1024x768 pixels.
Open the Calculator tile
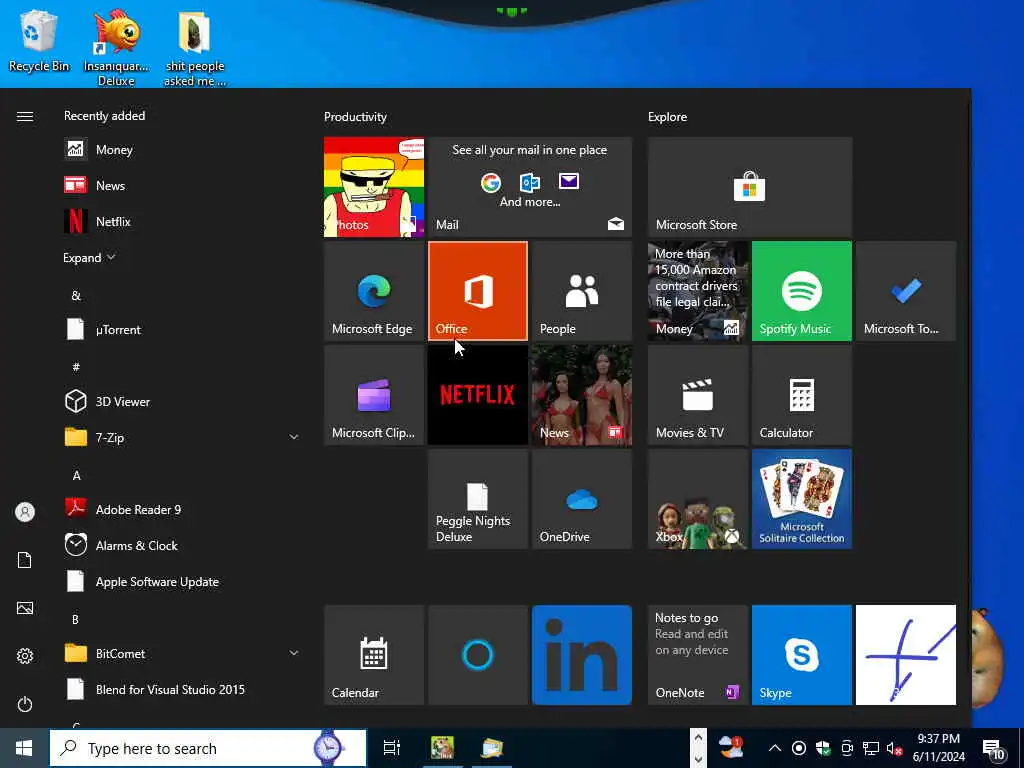tap(801, 395)
